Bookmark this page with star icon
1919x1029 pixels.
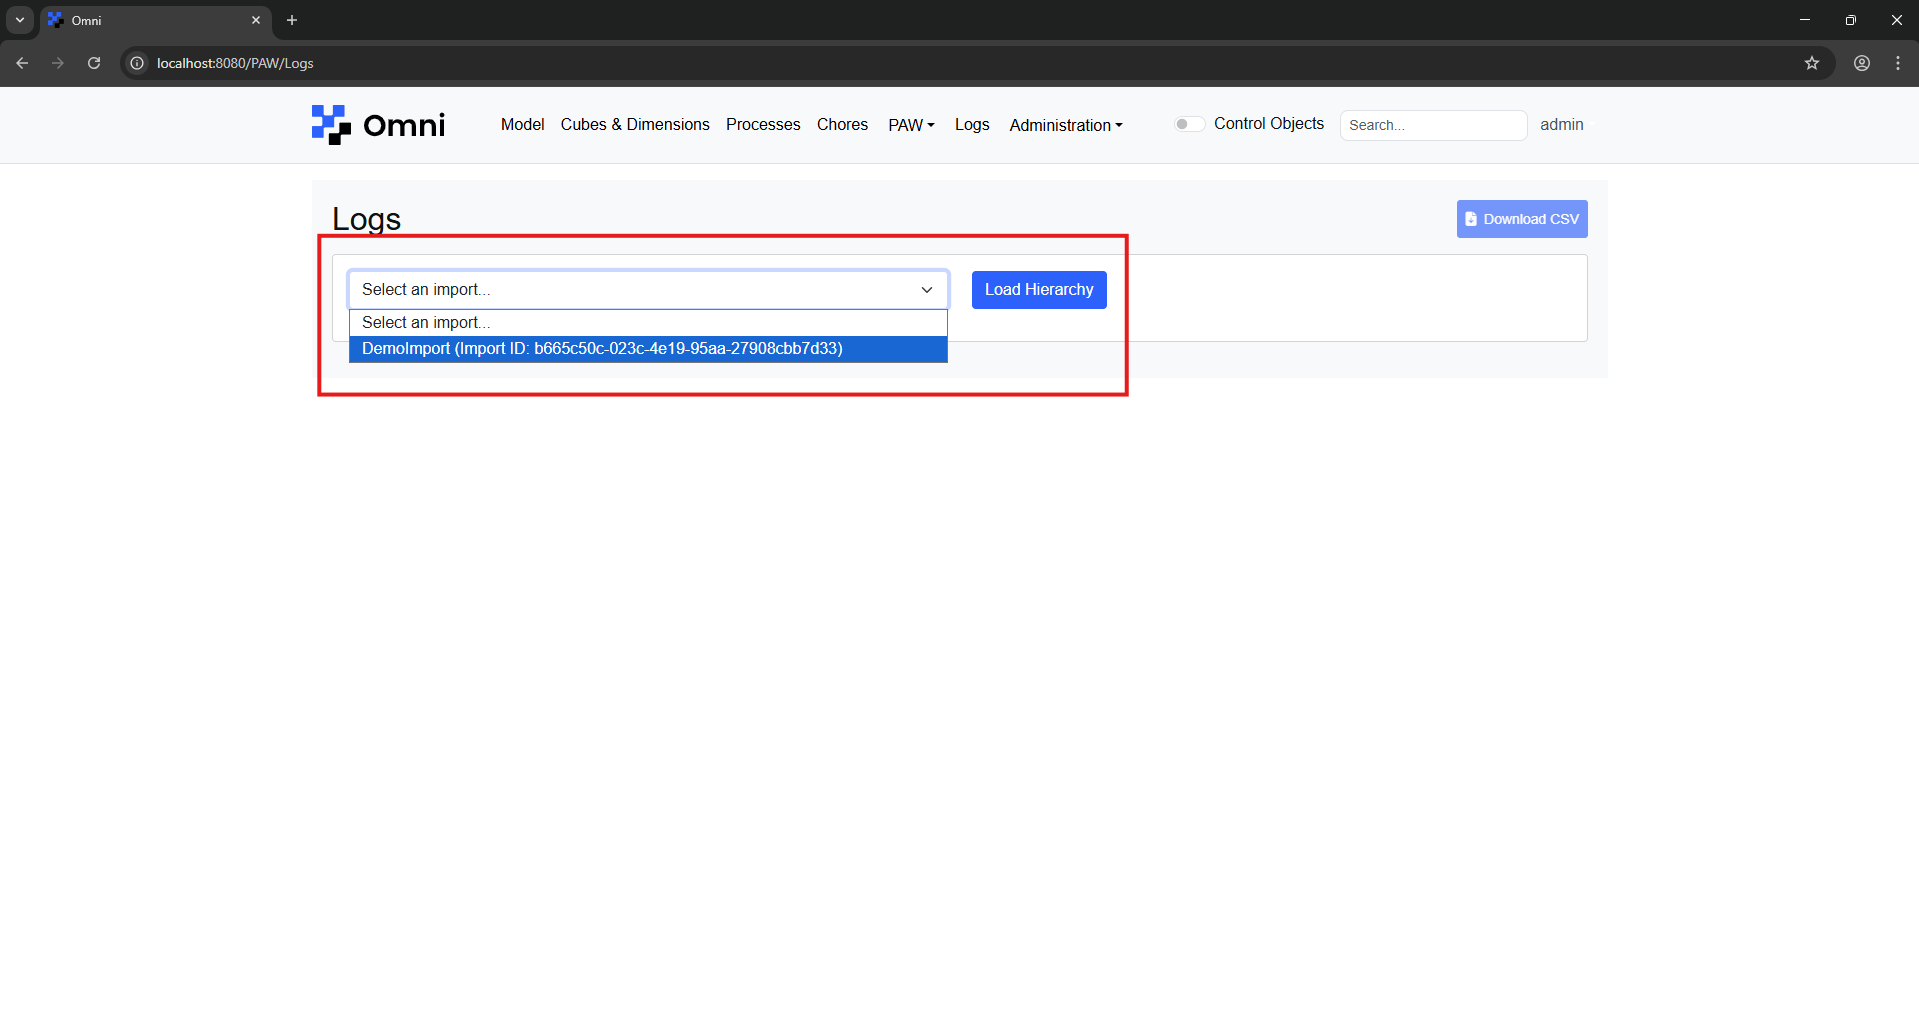point(1812,63)
